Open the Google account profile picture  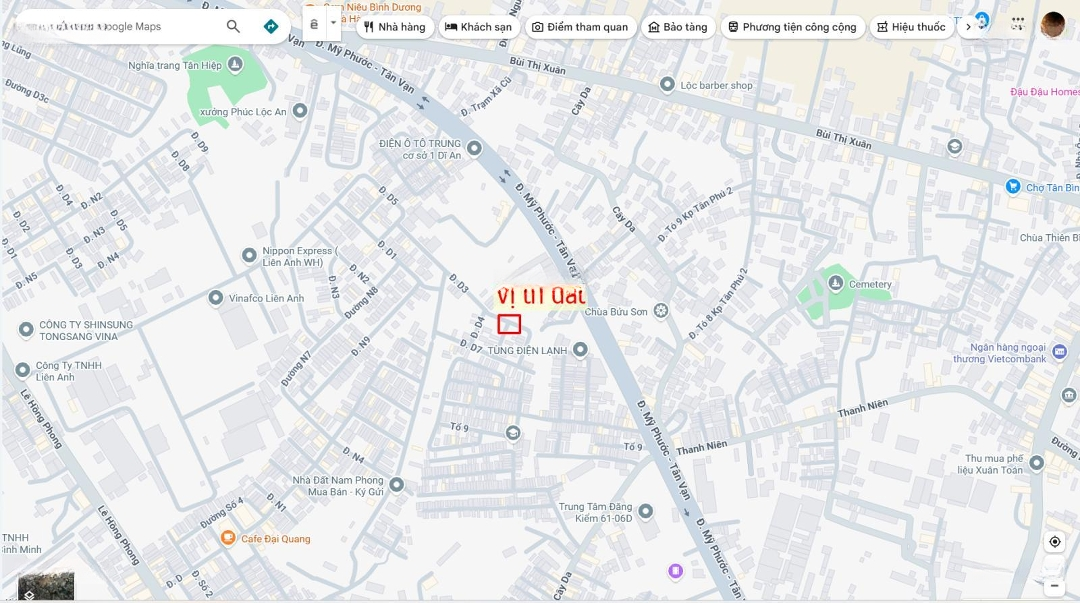1052,25
